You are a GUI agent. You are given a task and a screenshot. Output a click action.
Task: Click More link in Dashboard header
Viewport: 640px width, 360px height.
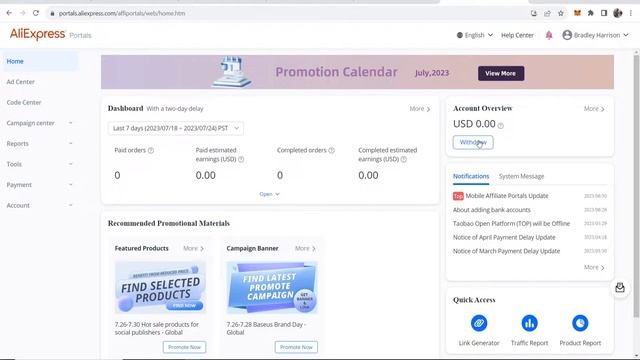click(420, 109)
